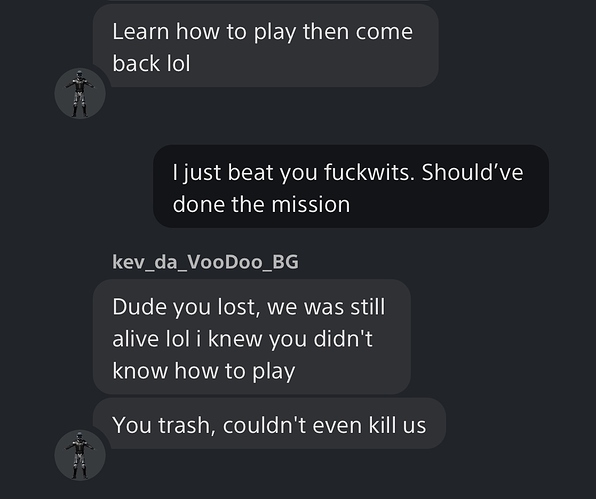Screen dimensions: 596x499
Task: Open the avatar beside the "back lol" message
Action: click(x=80, y=93)
